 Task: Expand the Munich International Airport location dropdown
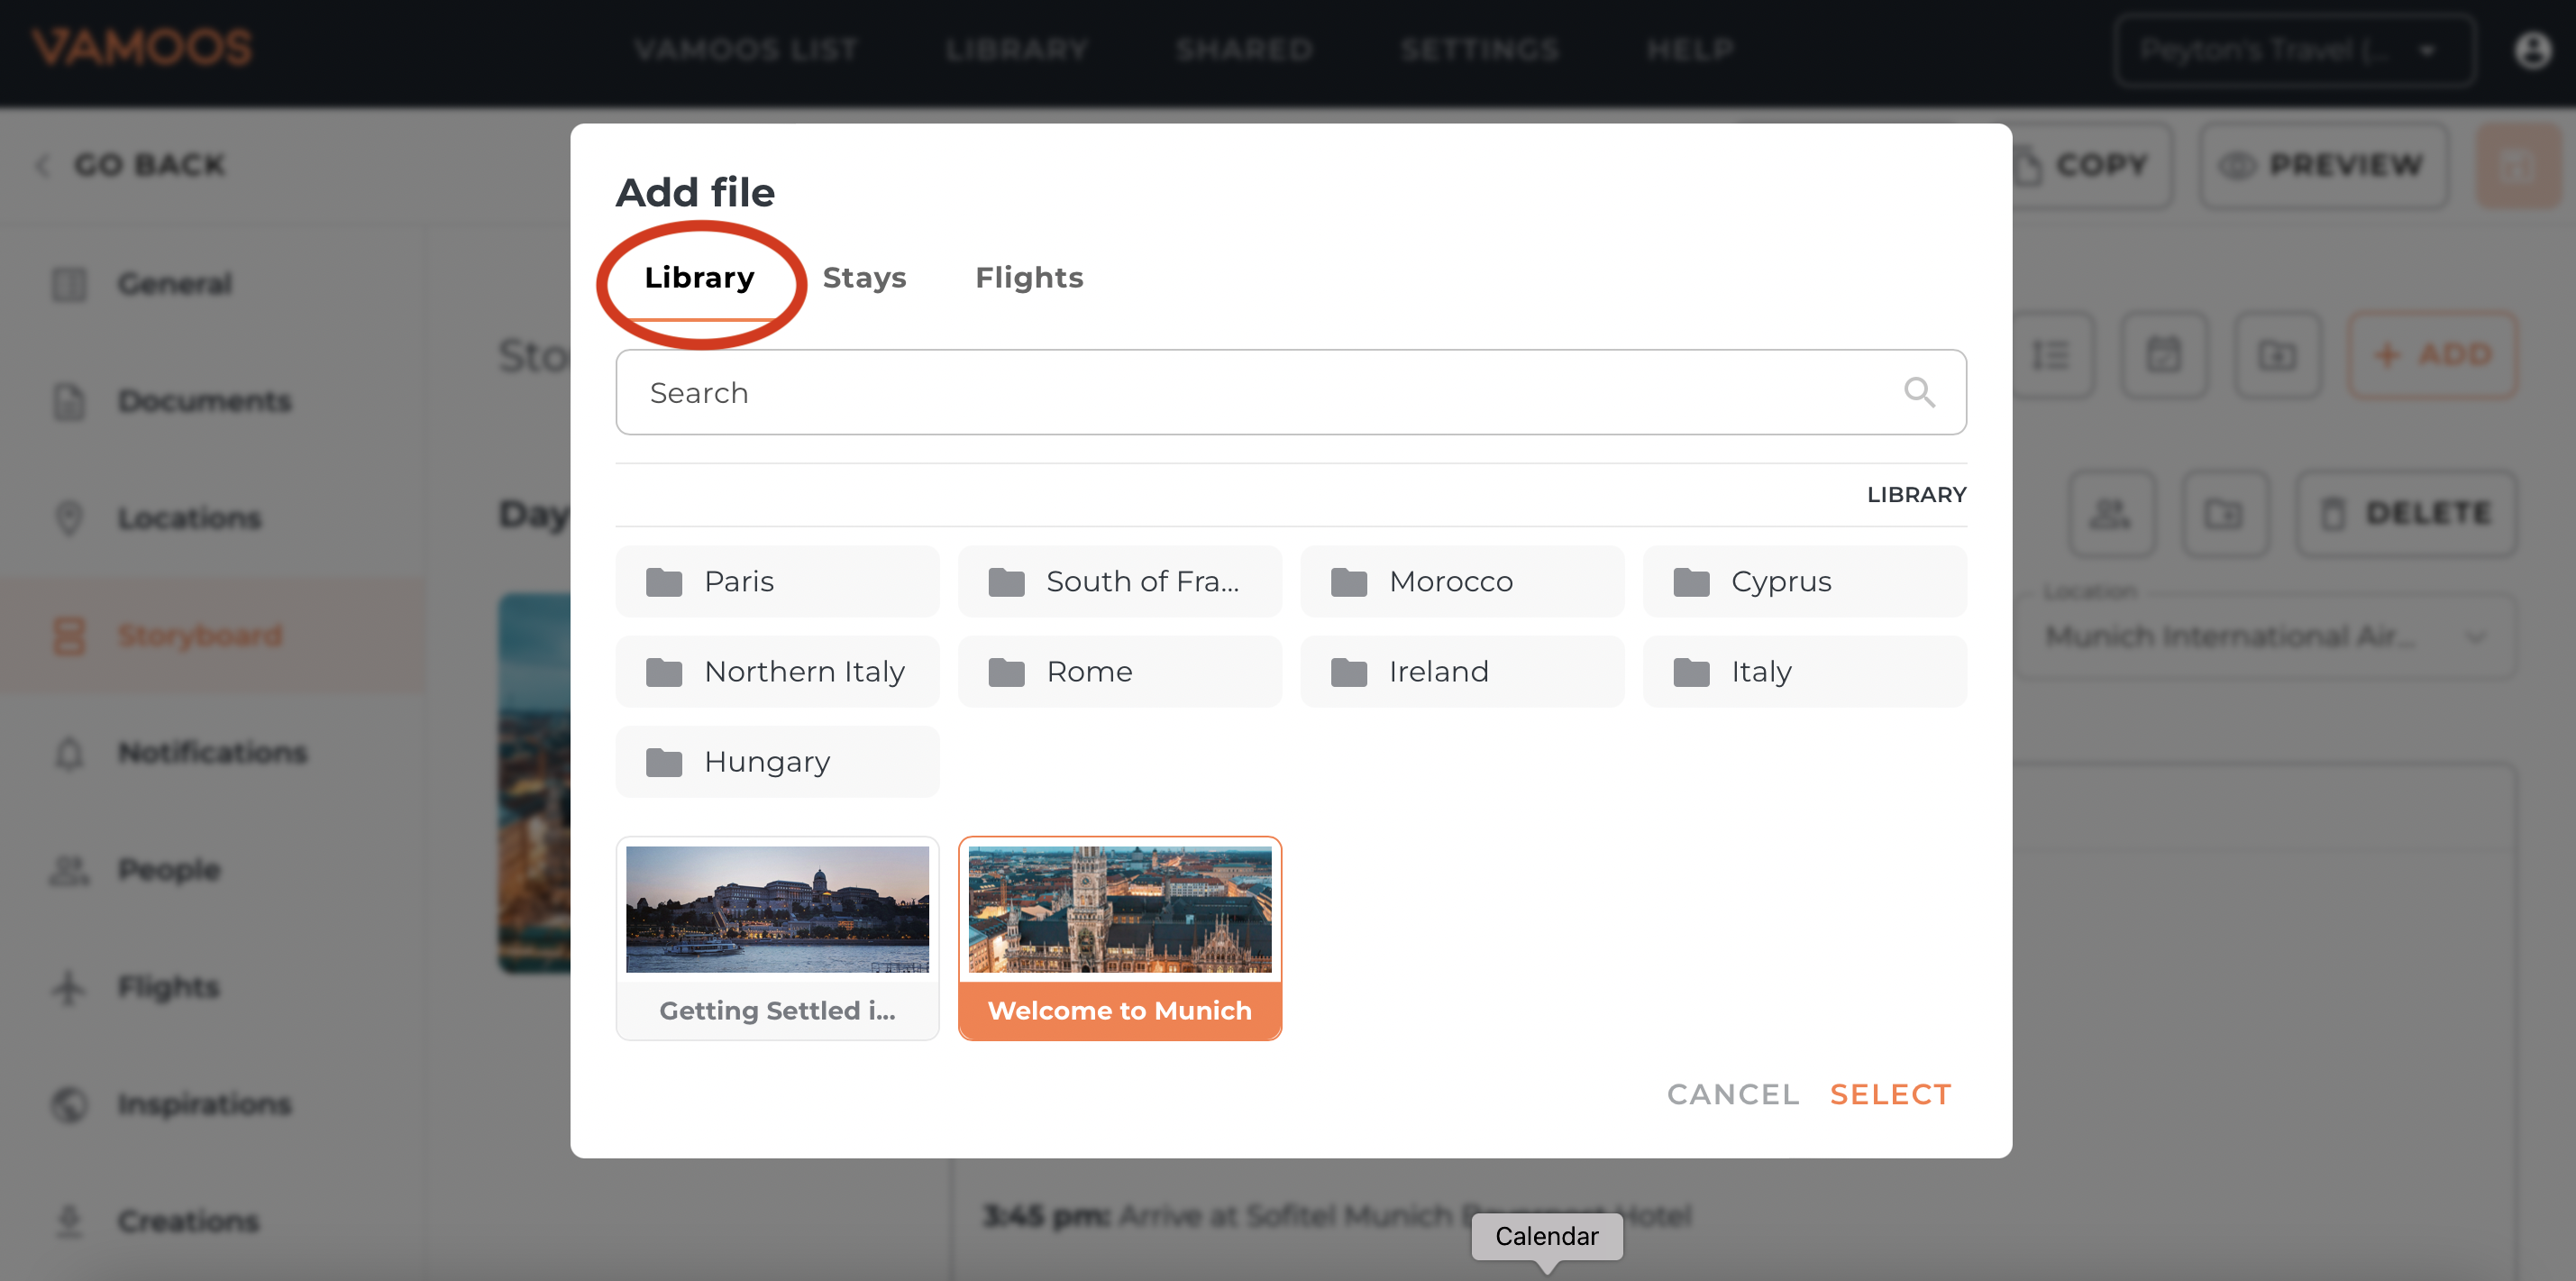click(2264, 636)
